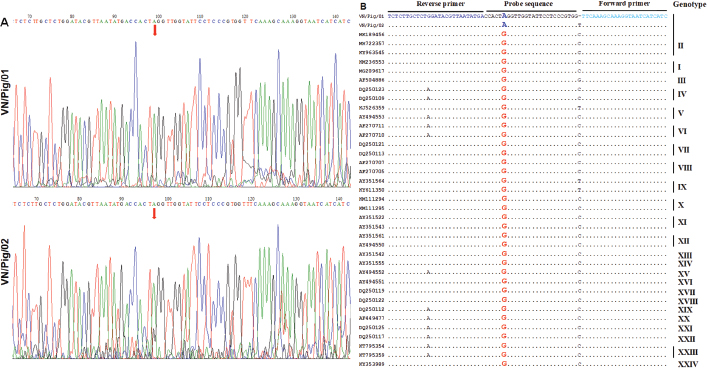Click genotype IX label
The image size is (707, 368).
tap(682, 187)
